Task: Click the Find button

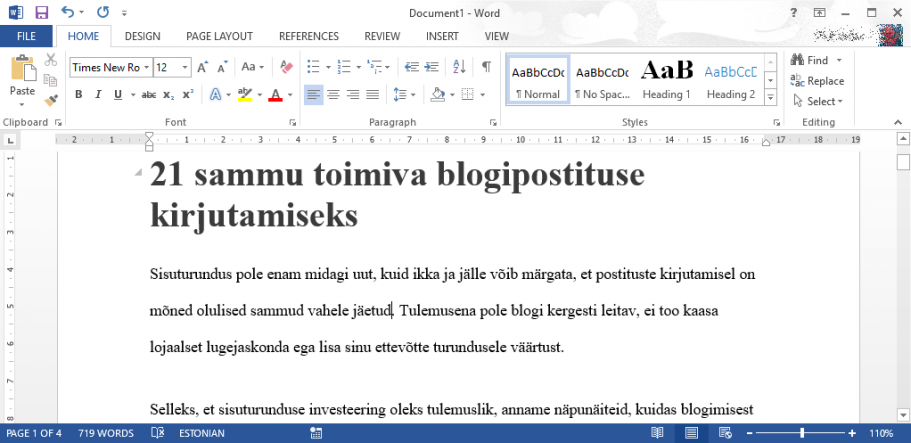Action: pos(809,60)
